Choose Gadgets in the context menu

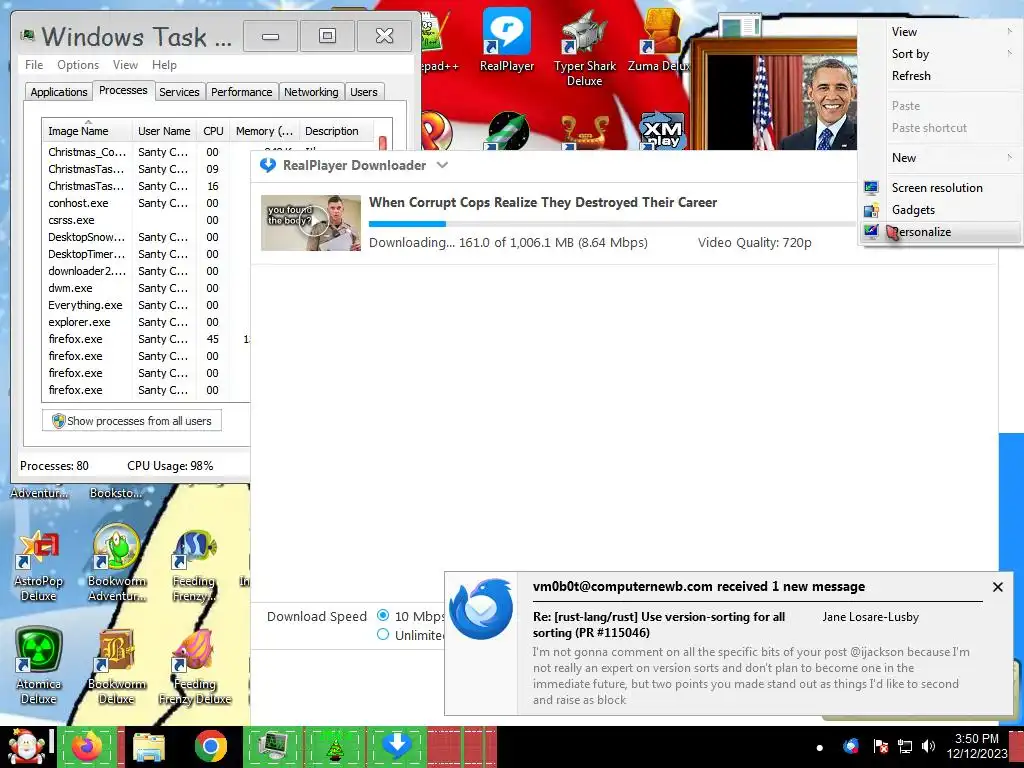click(940, 210)
